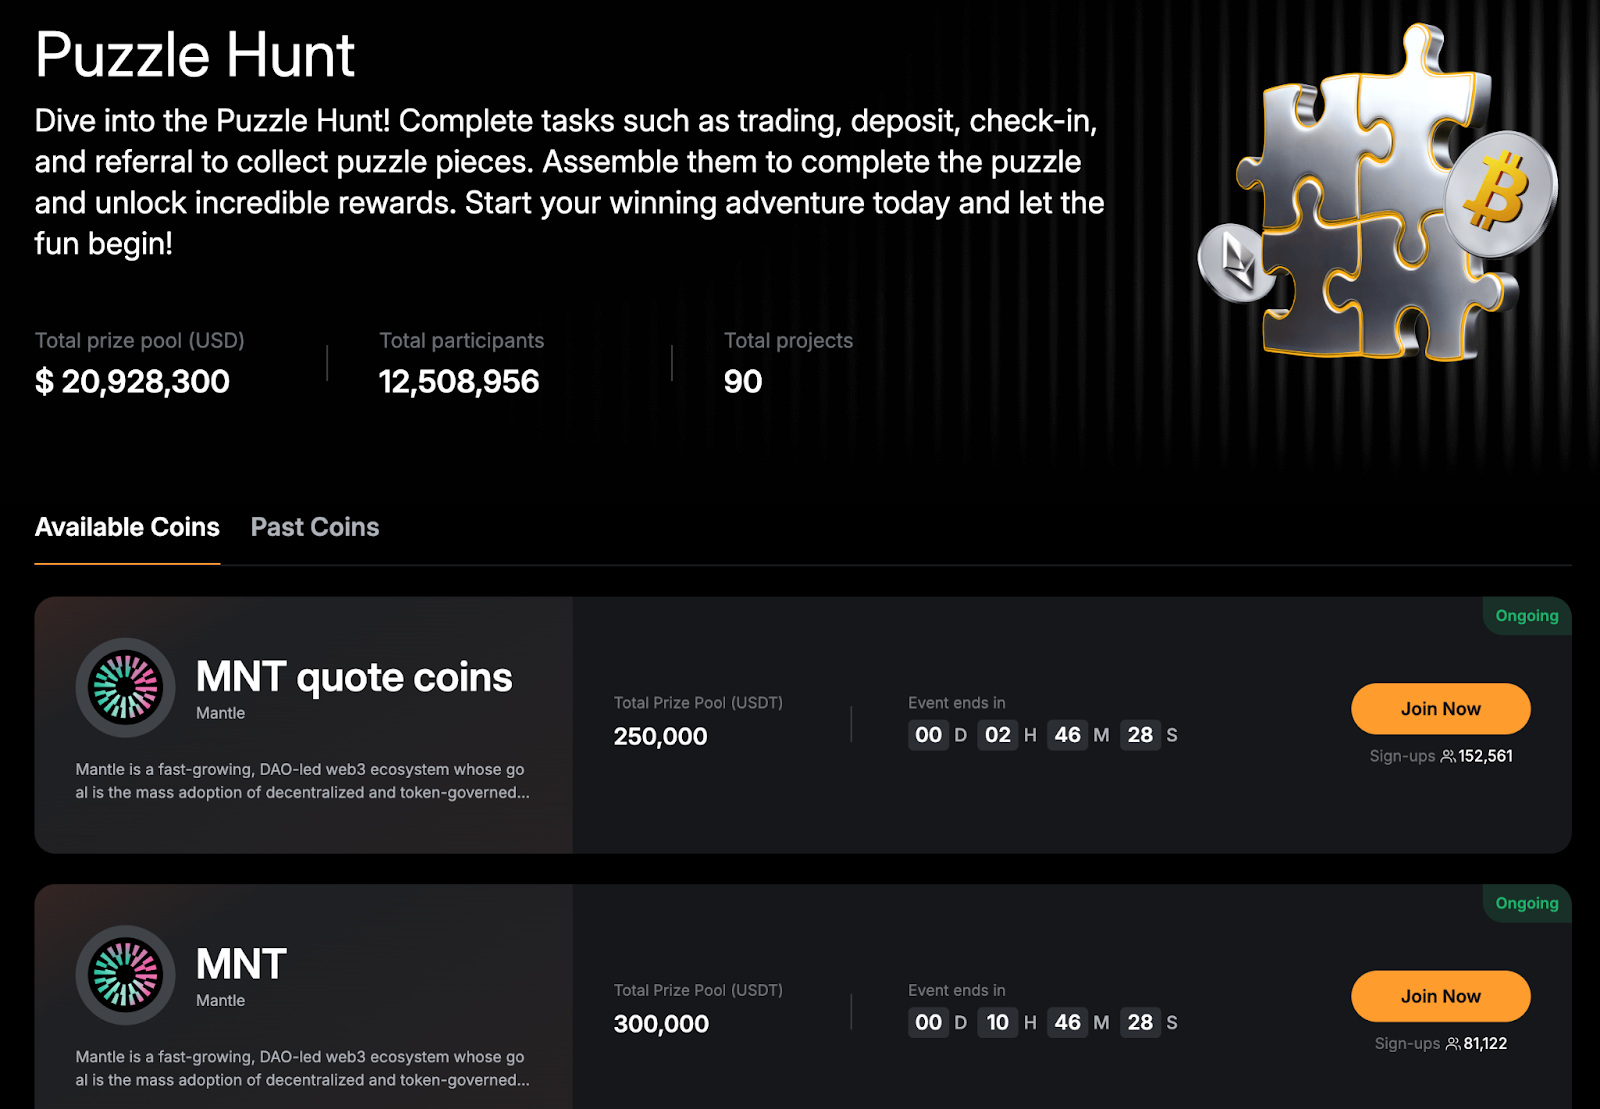The image size is (1600, 1109).
Task: Click the 250,000 prize pool value
Action: (x=660, y=737)
